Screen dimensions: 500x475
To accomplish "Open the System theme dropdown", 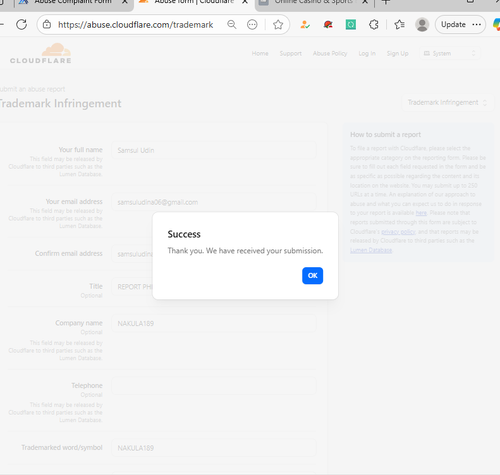I will (x=450, y=53).
